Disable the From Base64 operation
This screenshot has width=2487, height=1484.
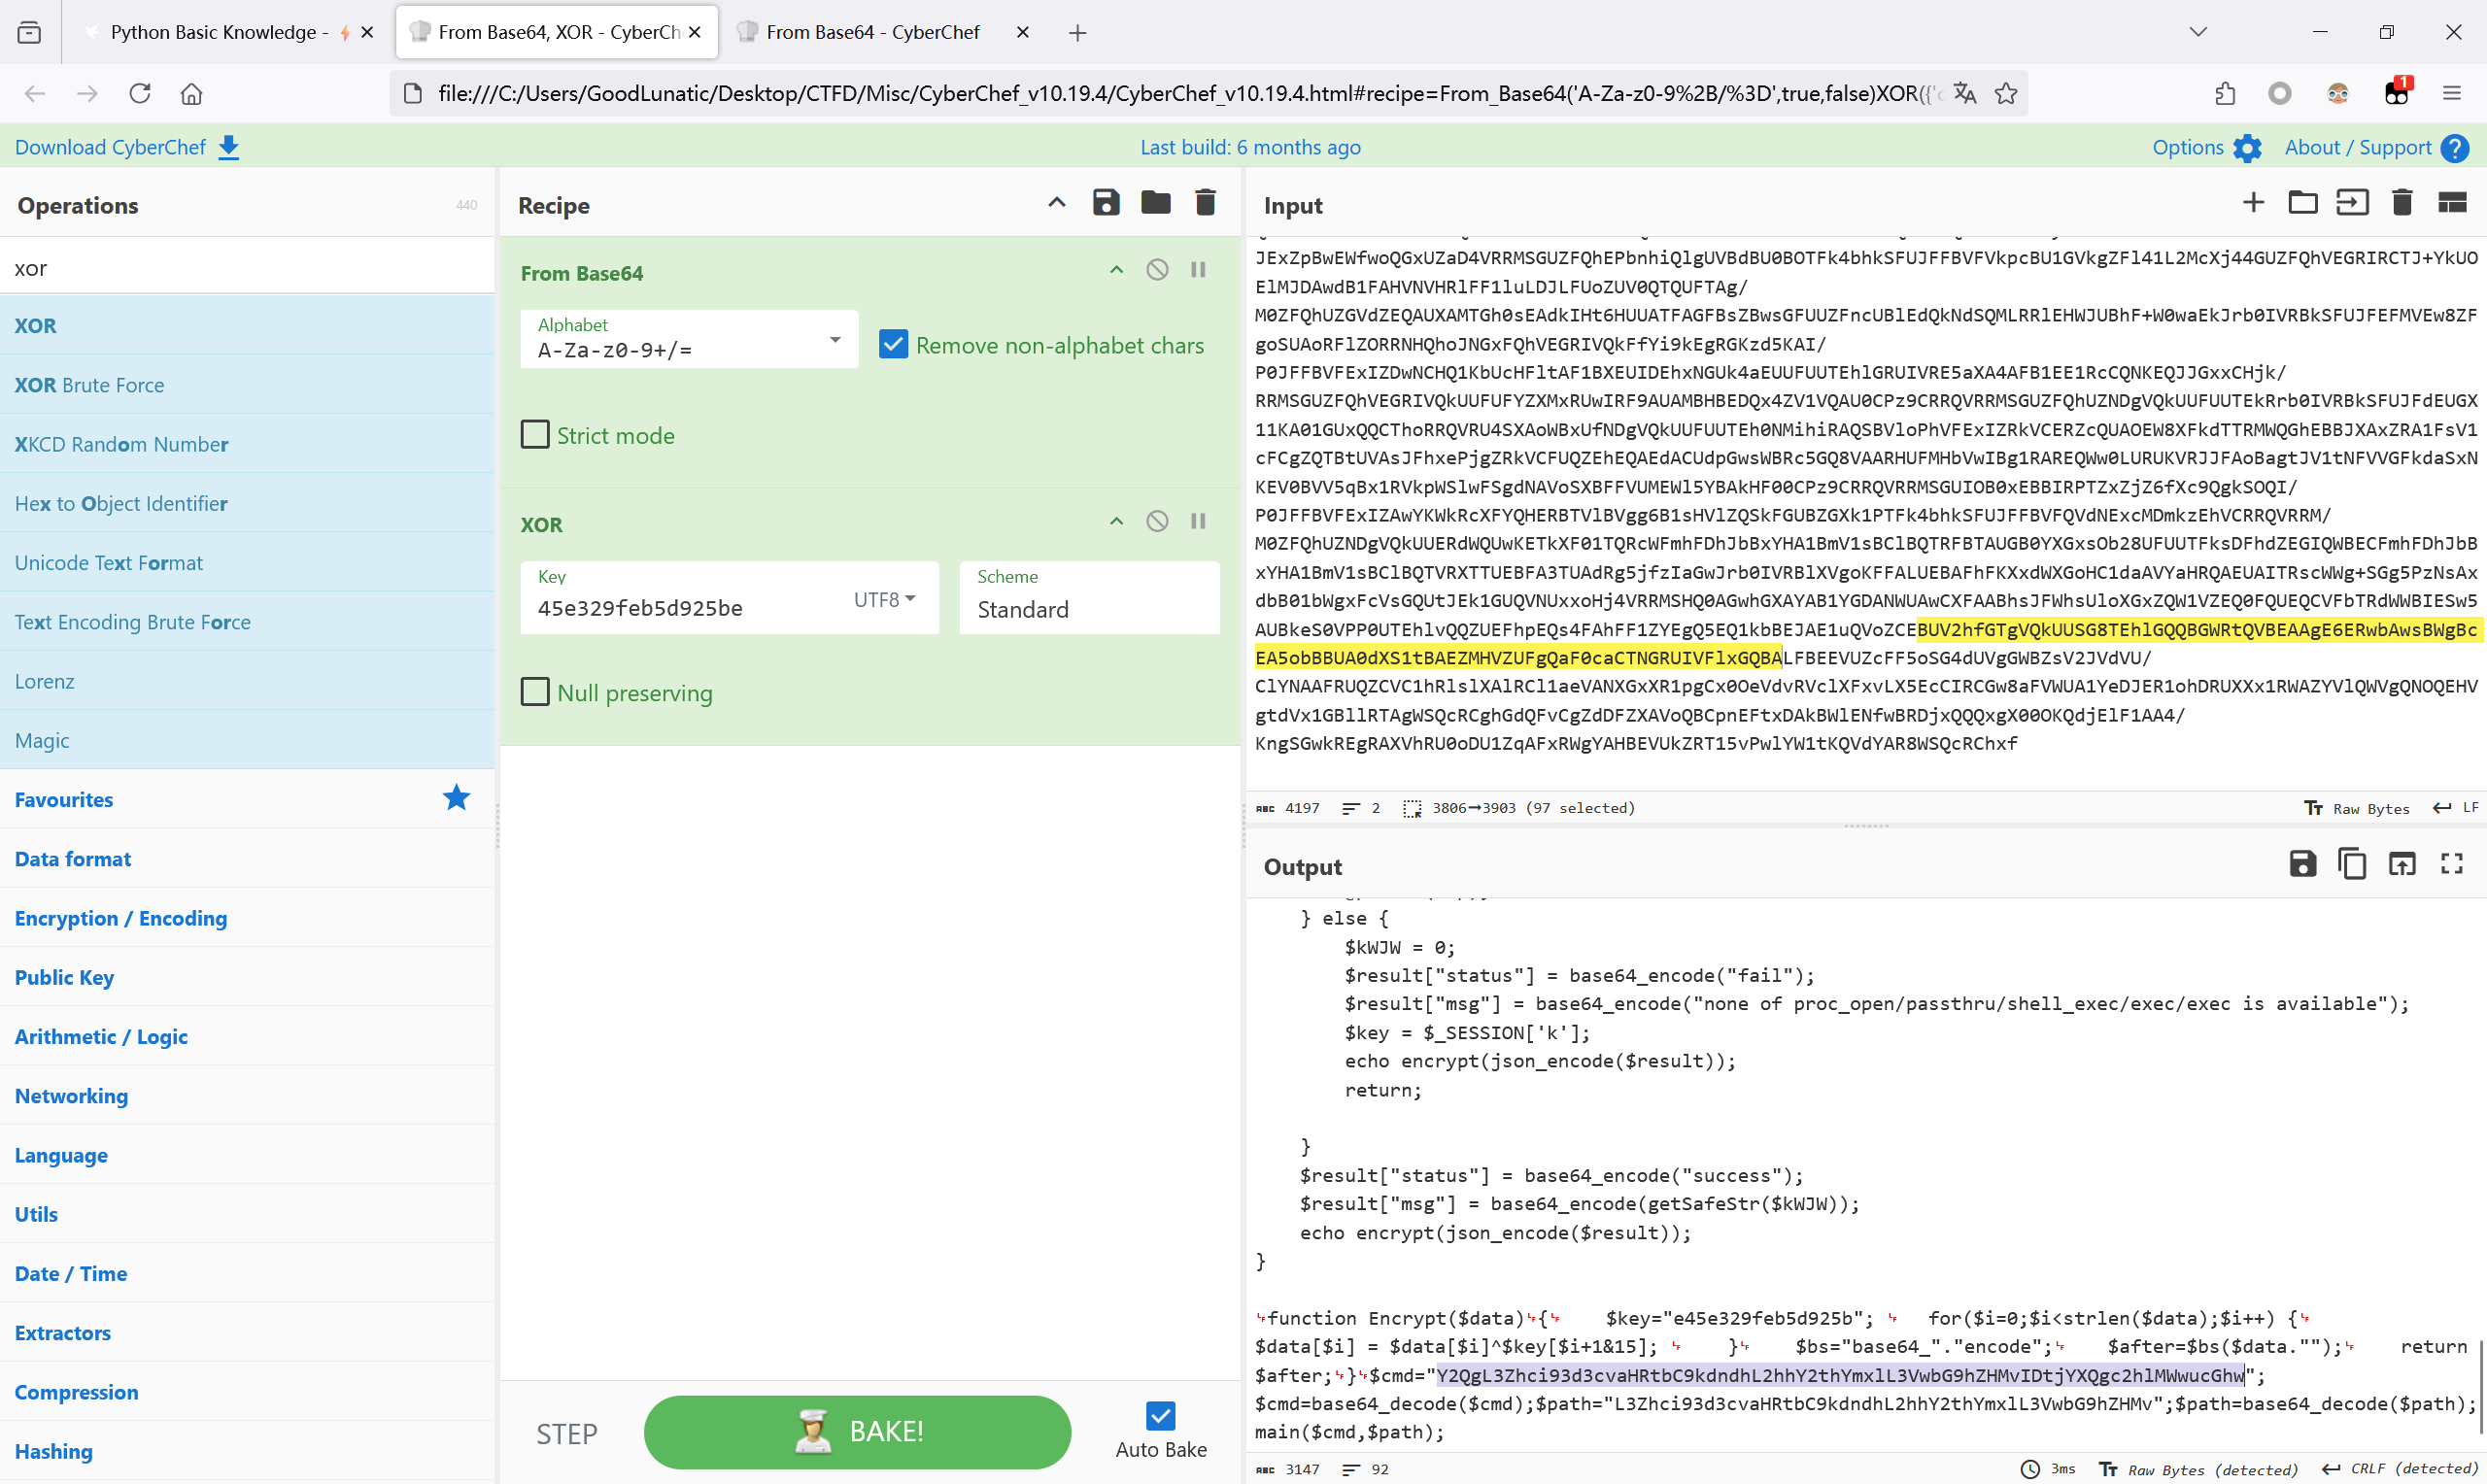tap(1157, 270)
